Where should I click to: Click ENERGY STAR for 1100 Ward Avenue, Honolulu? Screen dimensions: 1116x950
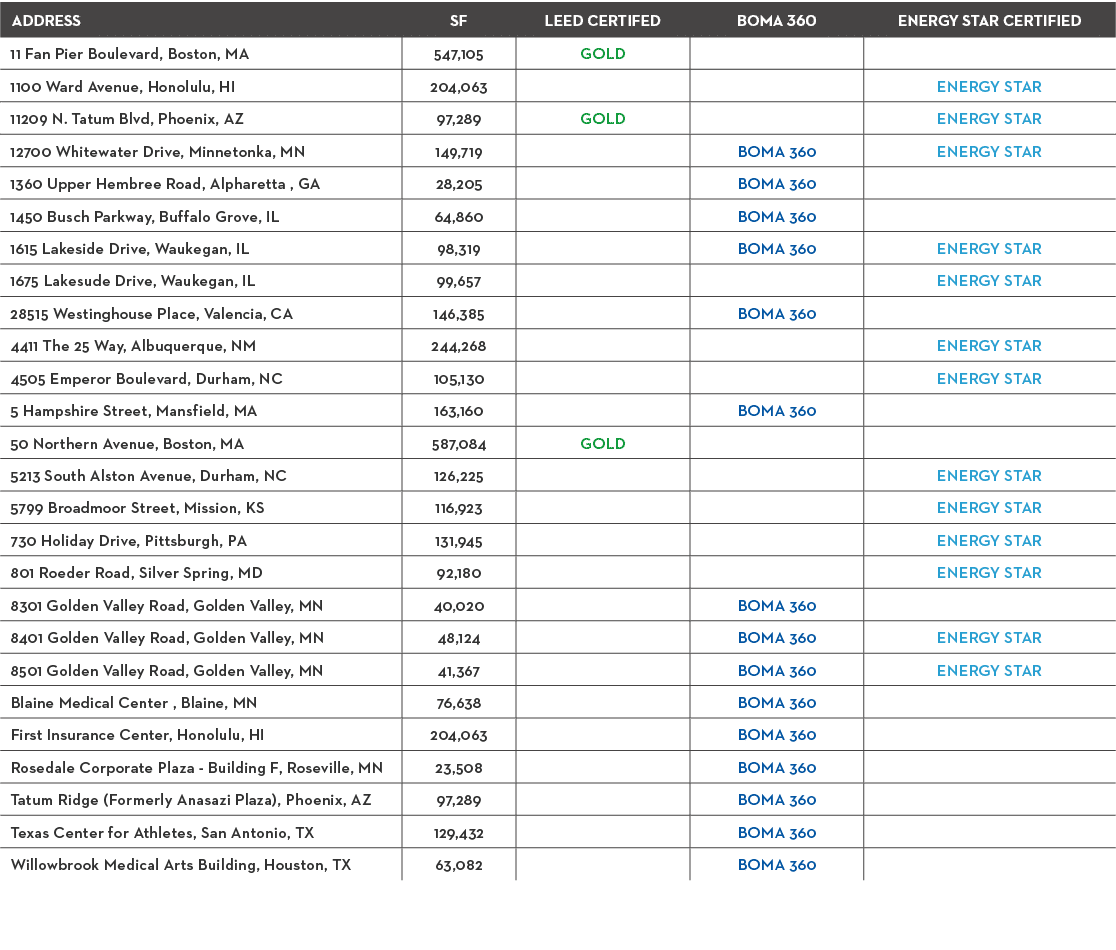(x=989, y=87)
